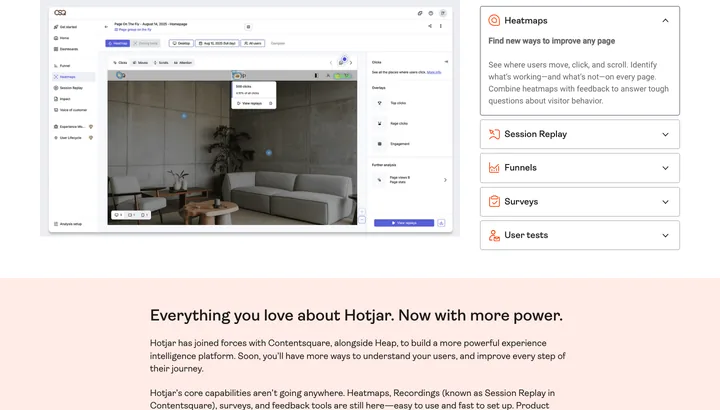Screen dimensions: 720x410
Task: Click the zoom out minus button on heatmap
Action: 362,220
